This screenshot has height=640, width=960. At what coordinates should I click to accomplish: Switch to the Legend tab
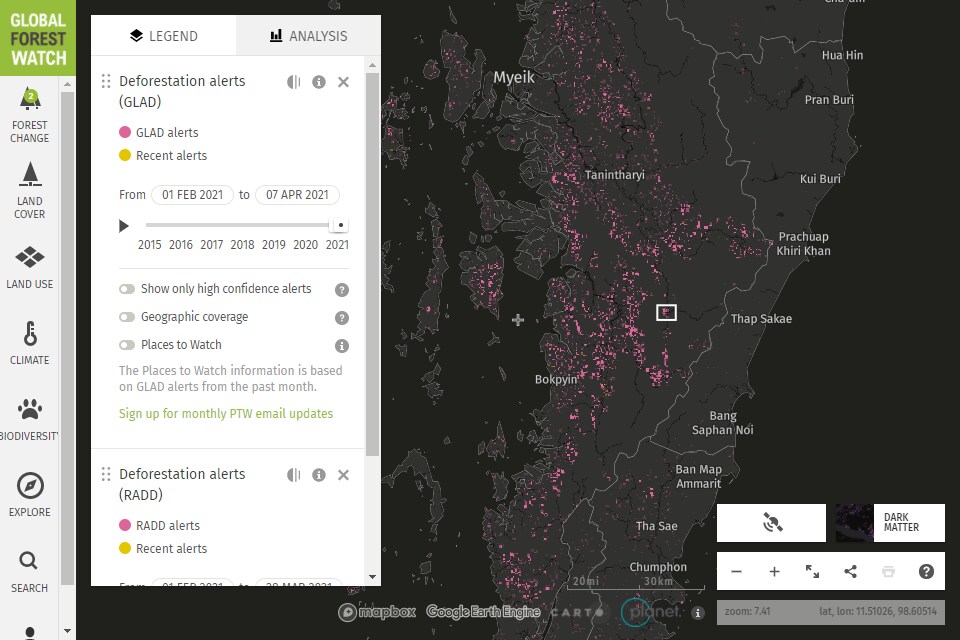coord(163,36)
